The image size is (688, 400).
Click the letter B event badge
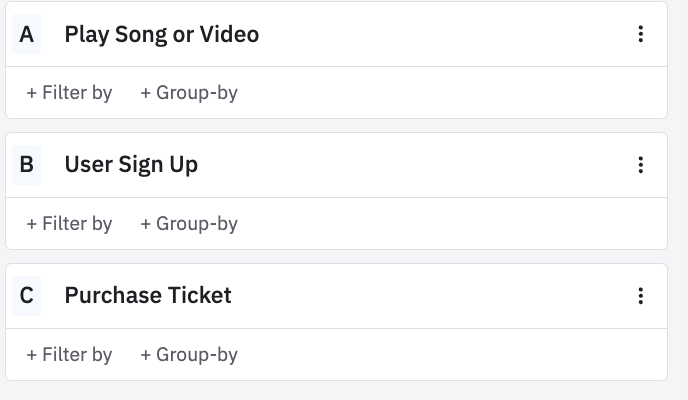pyautogui.click(x=27, y=165)
